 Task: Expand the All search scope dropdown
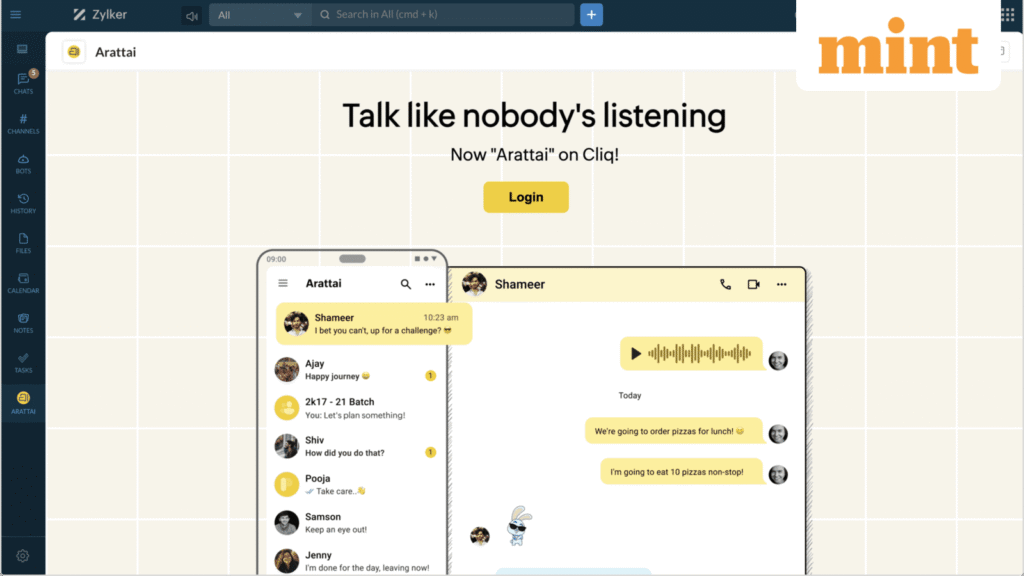pos(260,15)
